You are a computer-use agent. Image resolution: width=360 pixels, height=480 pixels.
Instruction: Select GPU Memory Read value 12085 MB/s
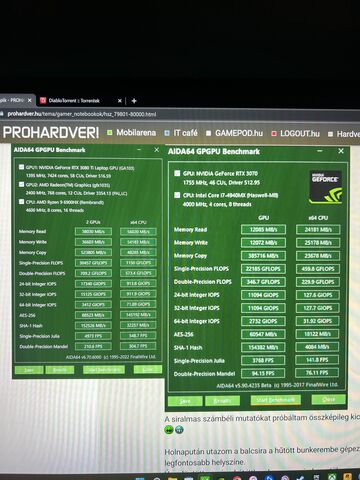pos(263,230)
